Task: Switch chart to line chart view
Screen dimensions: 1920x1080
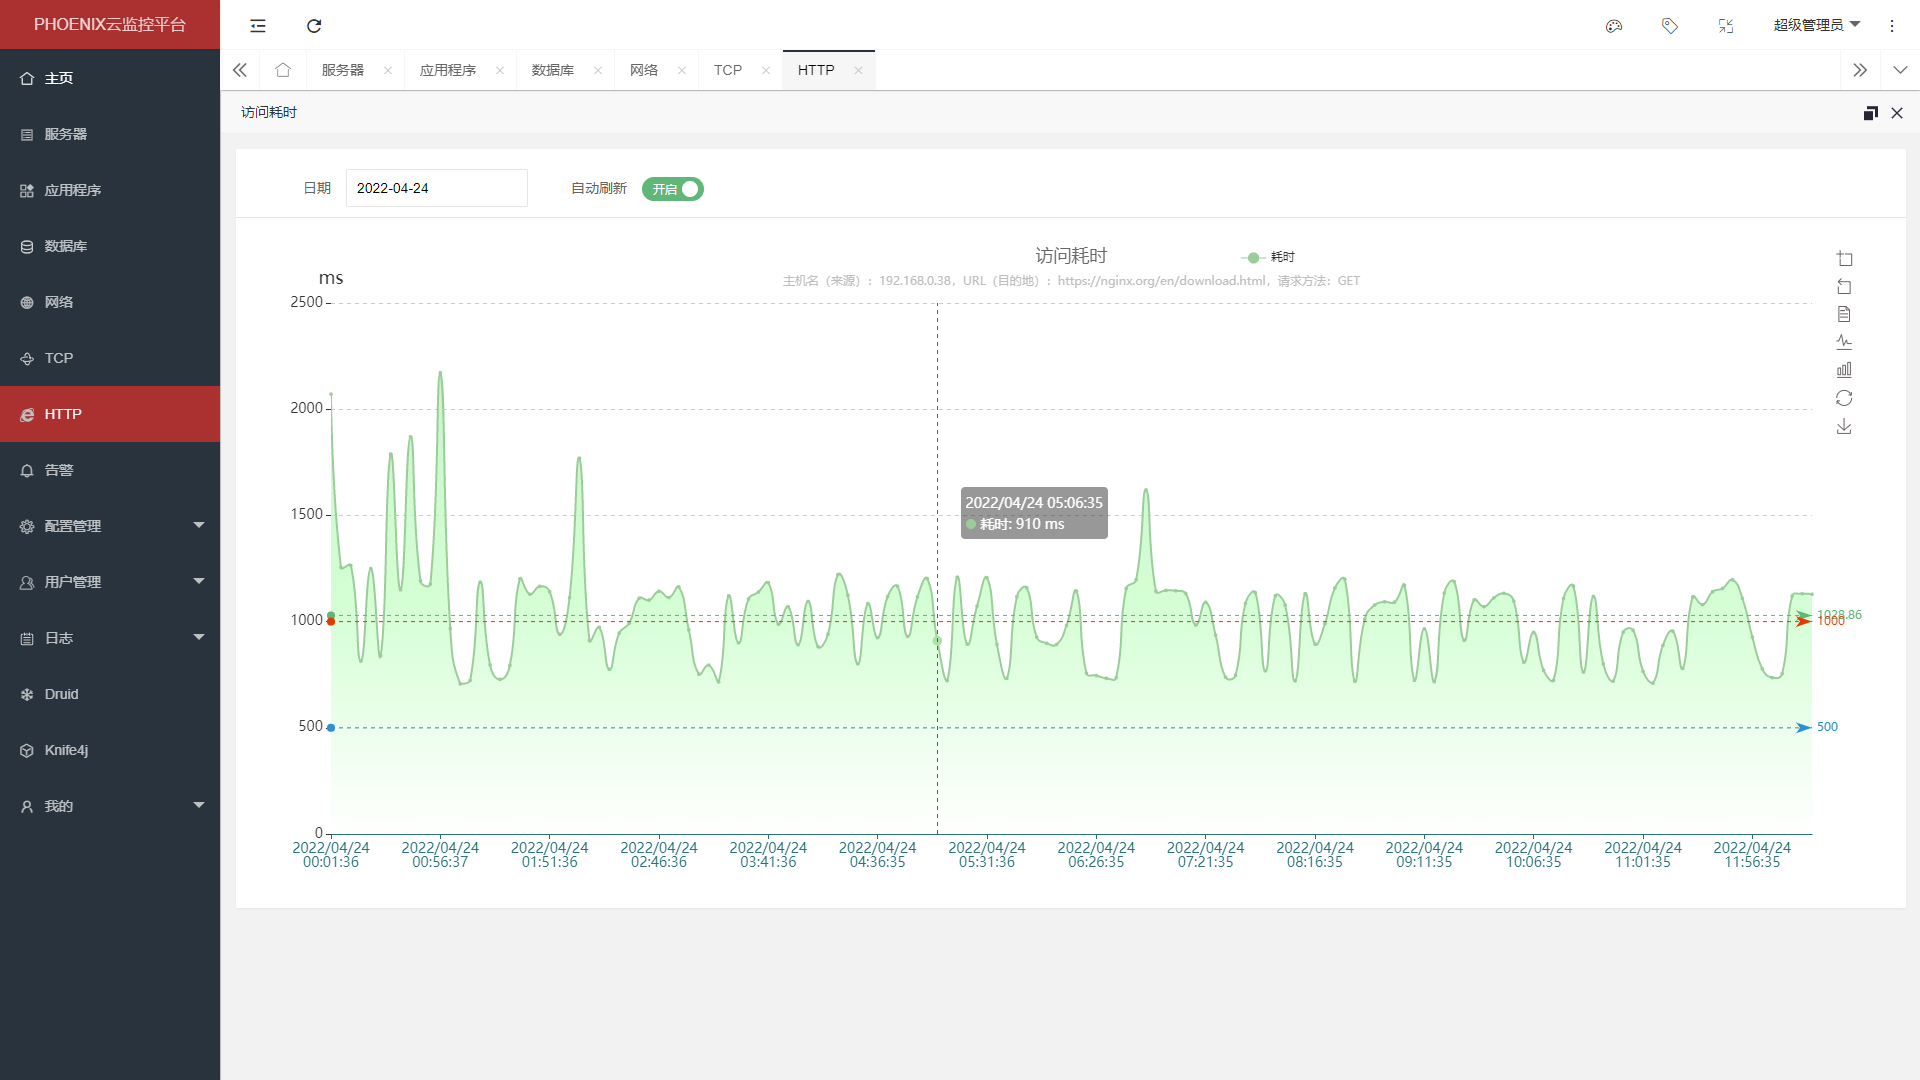Action: point(1844,342)
